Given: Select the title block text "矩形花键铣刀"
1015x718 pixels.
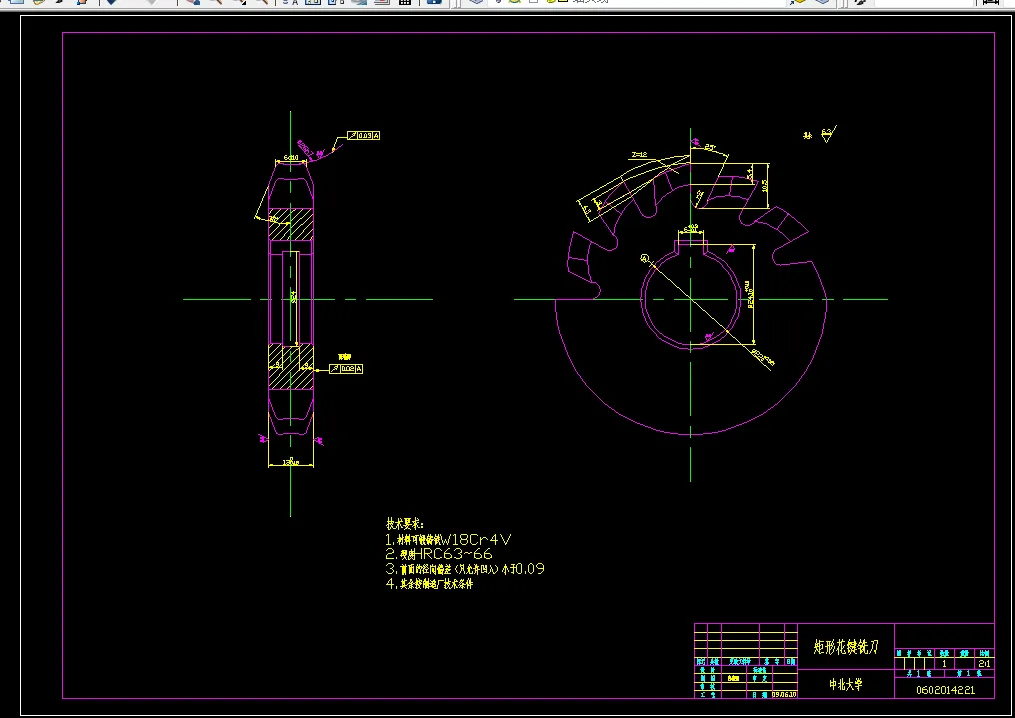Looking at the screenshot, I should [x=846, y=647].
